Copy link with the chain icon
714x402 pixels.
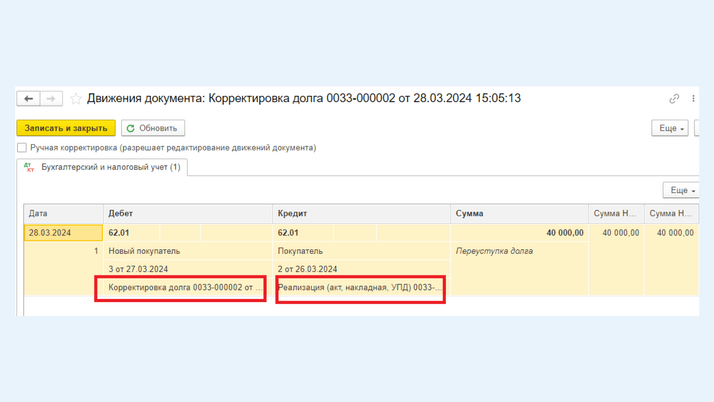674,99
